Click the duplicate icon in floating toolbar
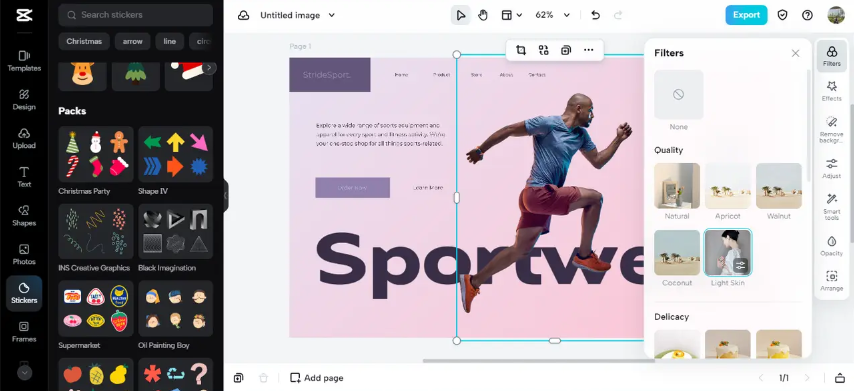854x391 pixels. click(566, 50)
